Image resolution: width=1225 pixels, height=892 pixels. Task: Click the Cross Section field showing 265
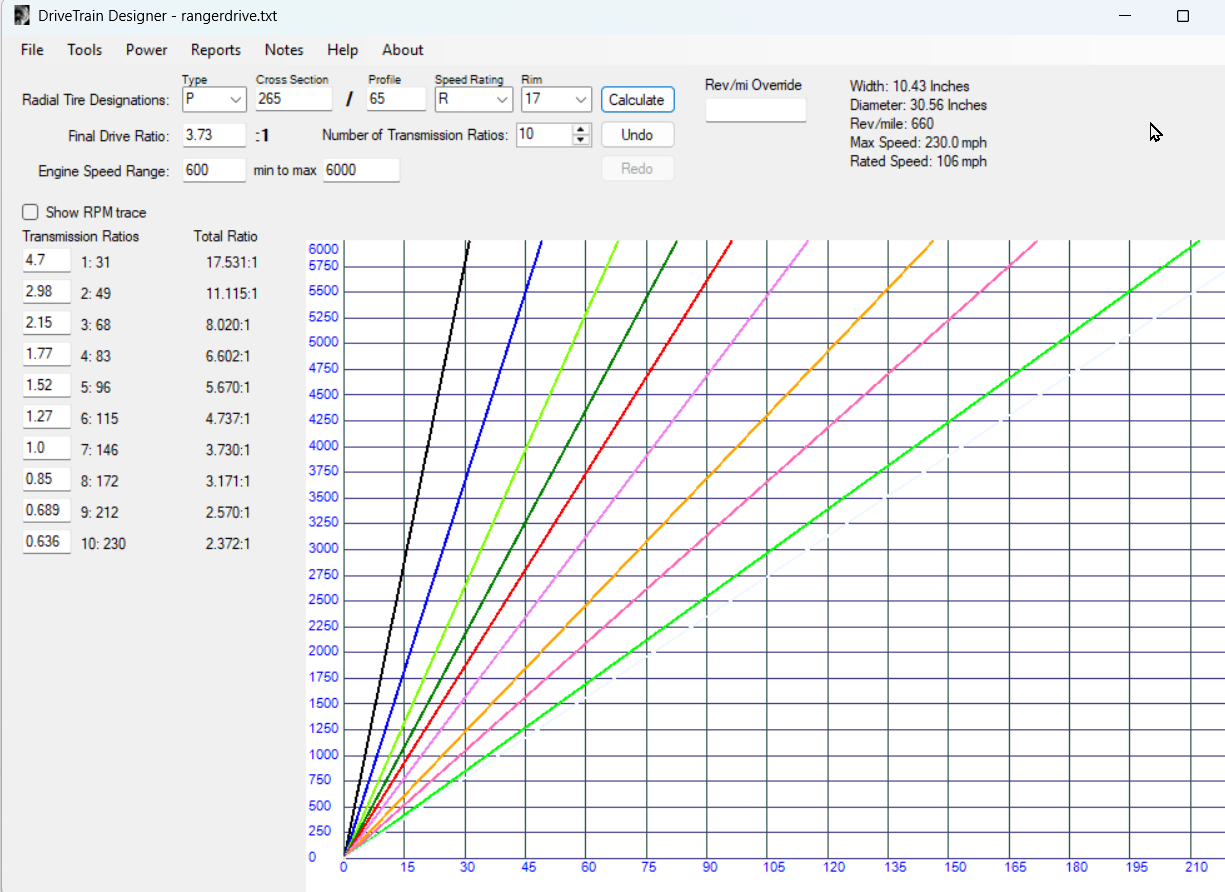tap(293, 99)
